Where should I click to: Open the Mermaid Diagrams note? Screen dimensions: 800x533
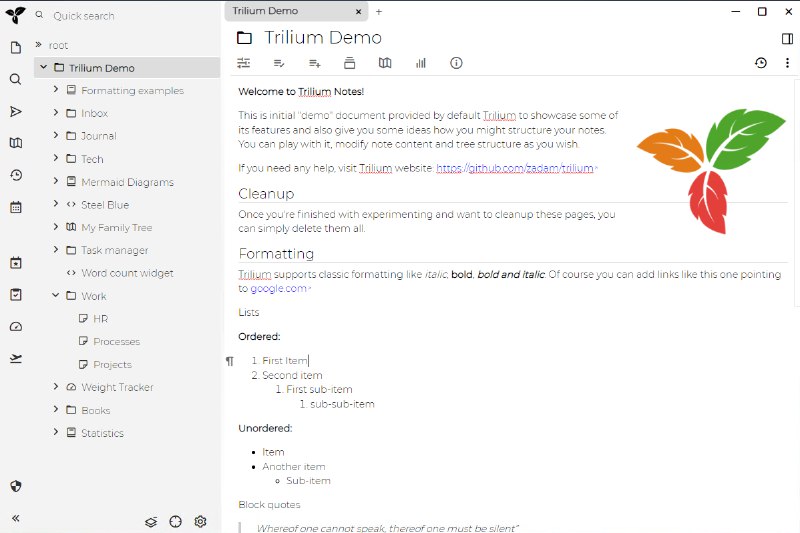tap(127, 182)
